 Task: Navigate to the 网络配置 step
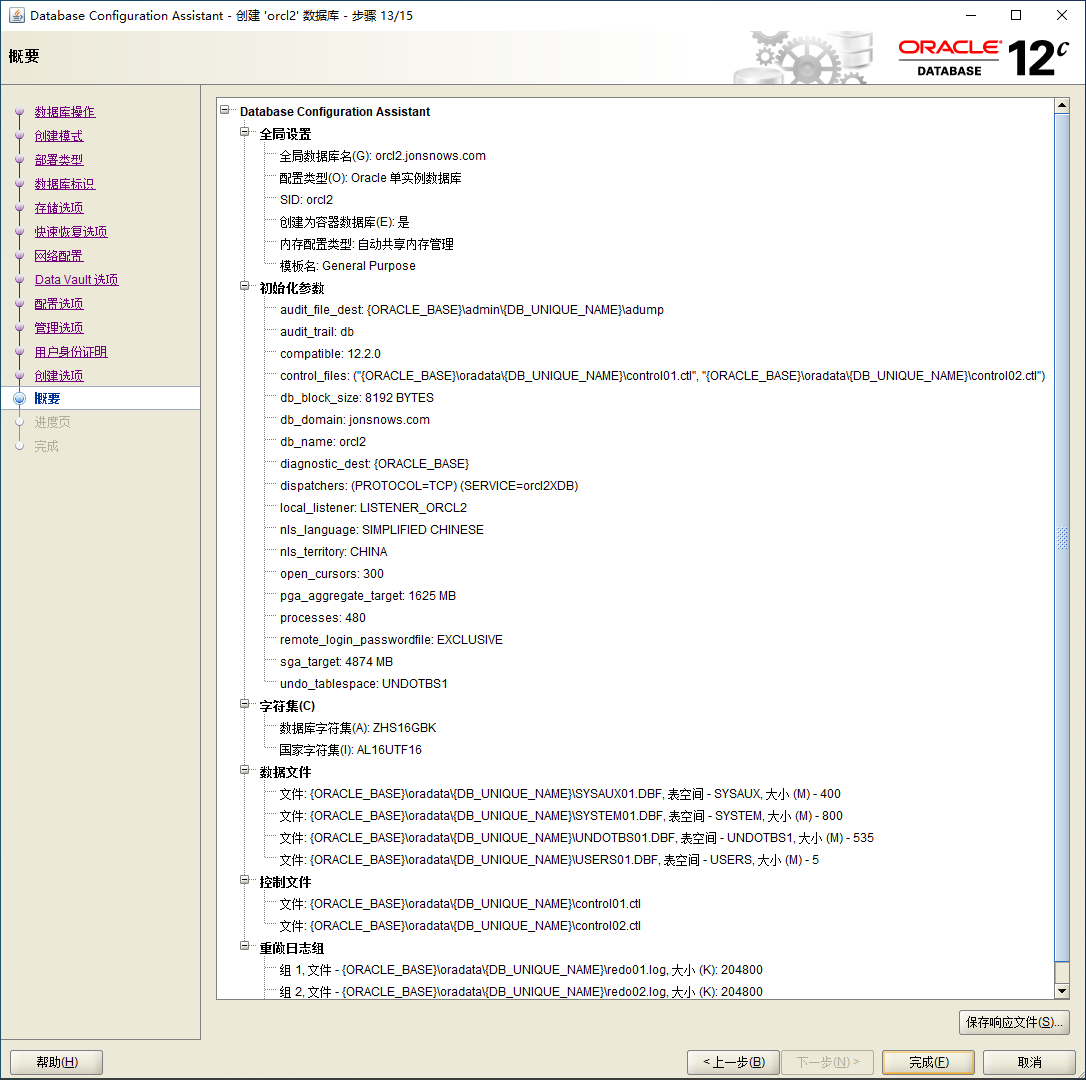coord(59,256)
